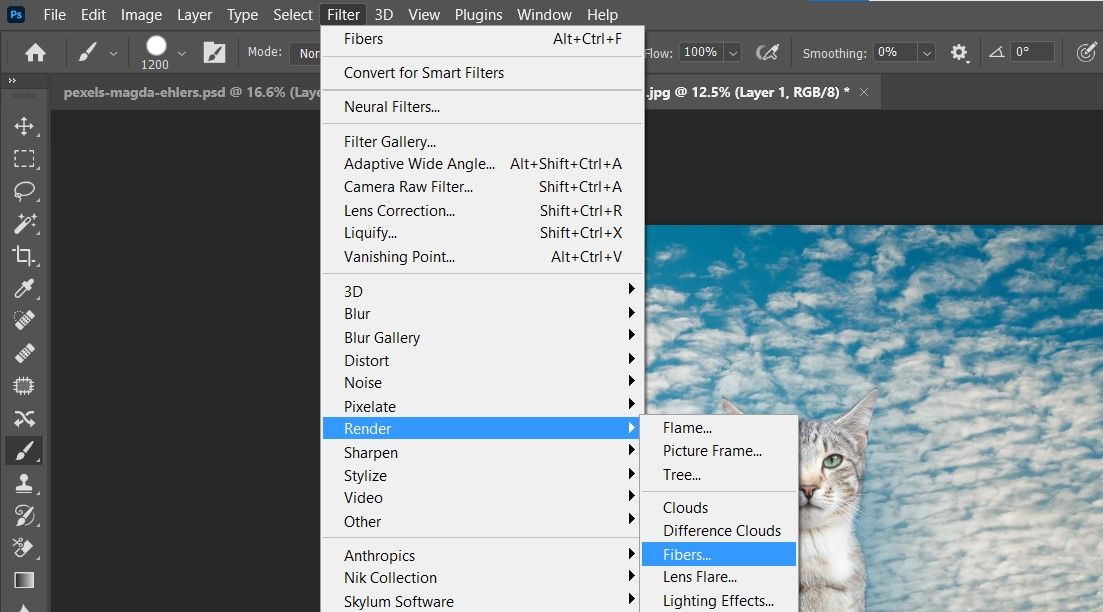Choose Flame... render filter
The image size is (1103, 612).
pyautogui.click(x=719, y=428)
